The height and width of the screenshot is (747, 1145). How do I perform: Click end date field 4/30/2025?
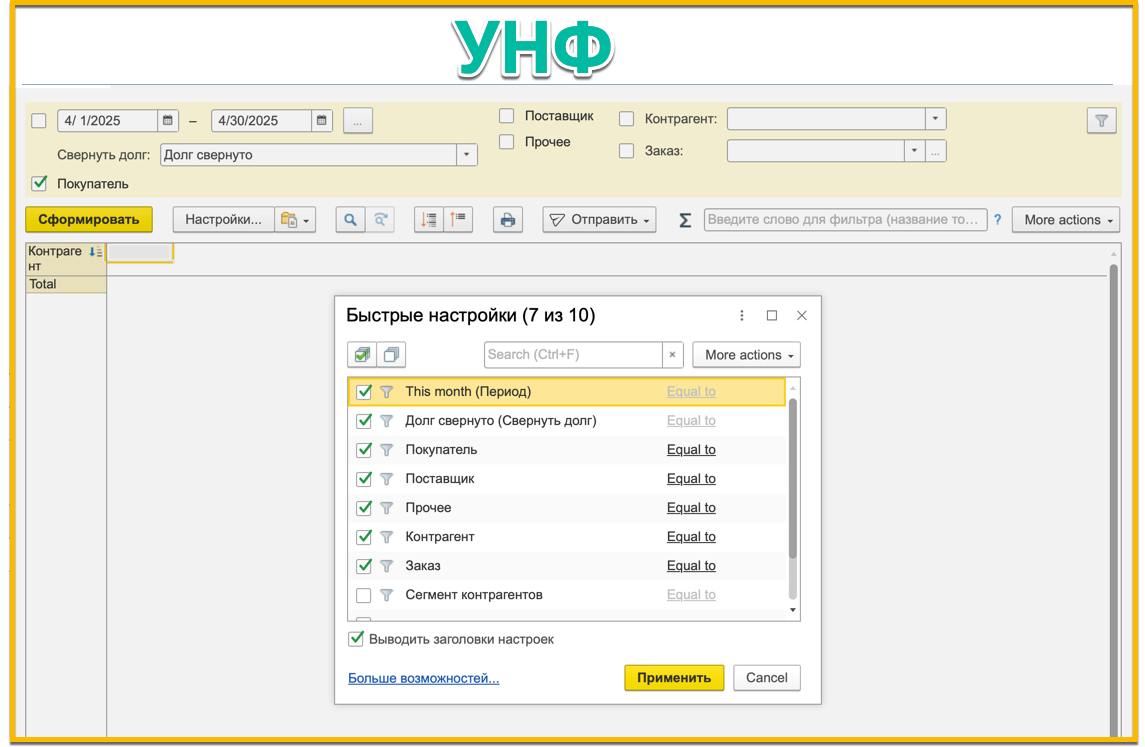tap(262, 120)
